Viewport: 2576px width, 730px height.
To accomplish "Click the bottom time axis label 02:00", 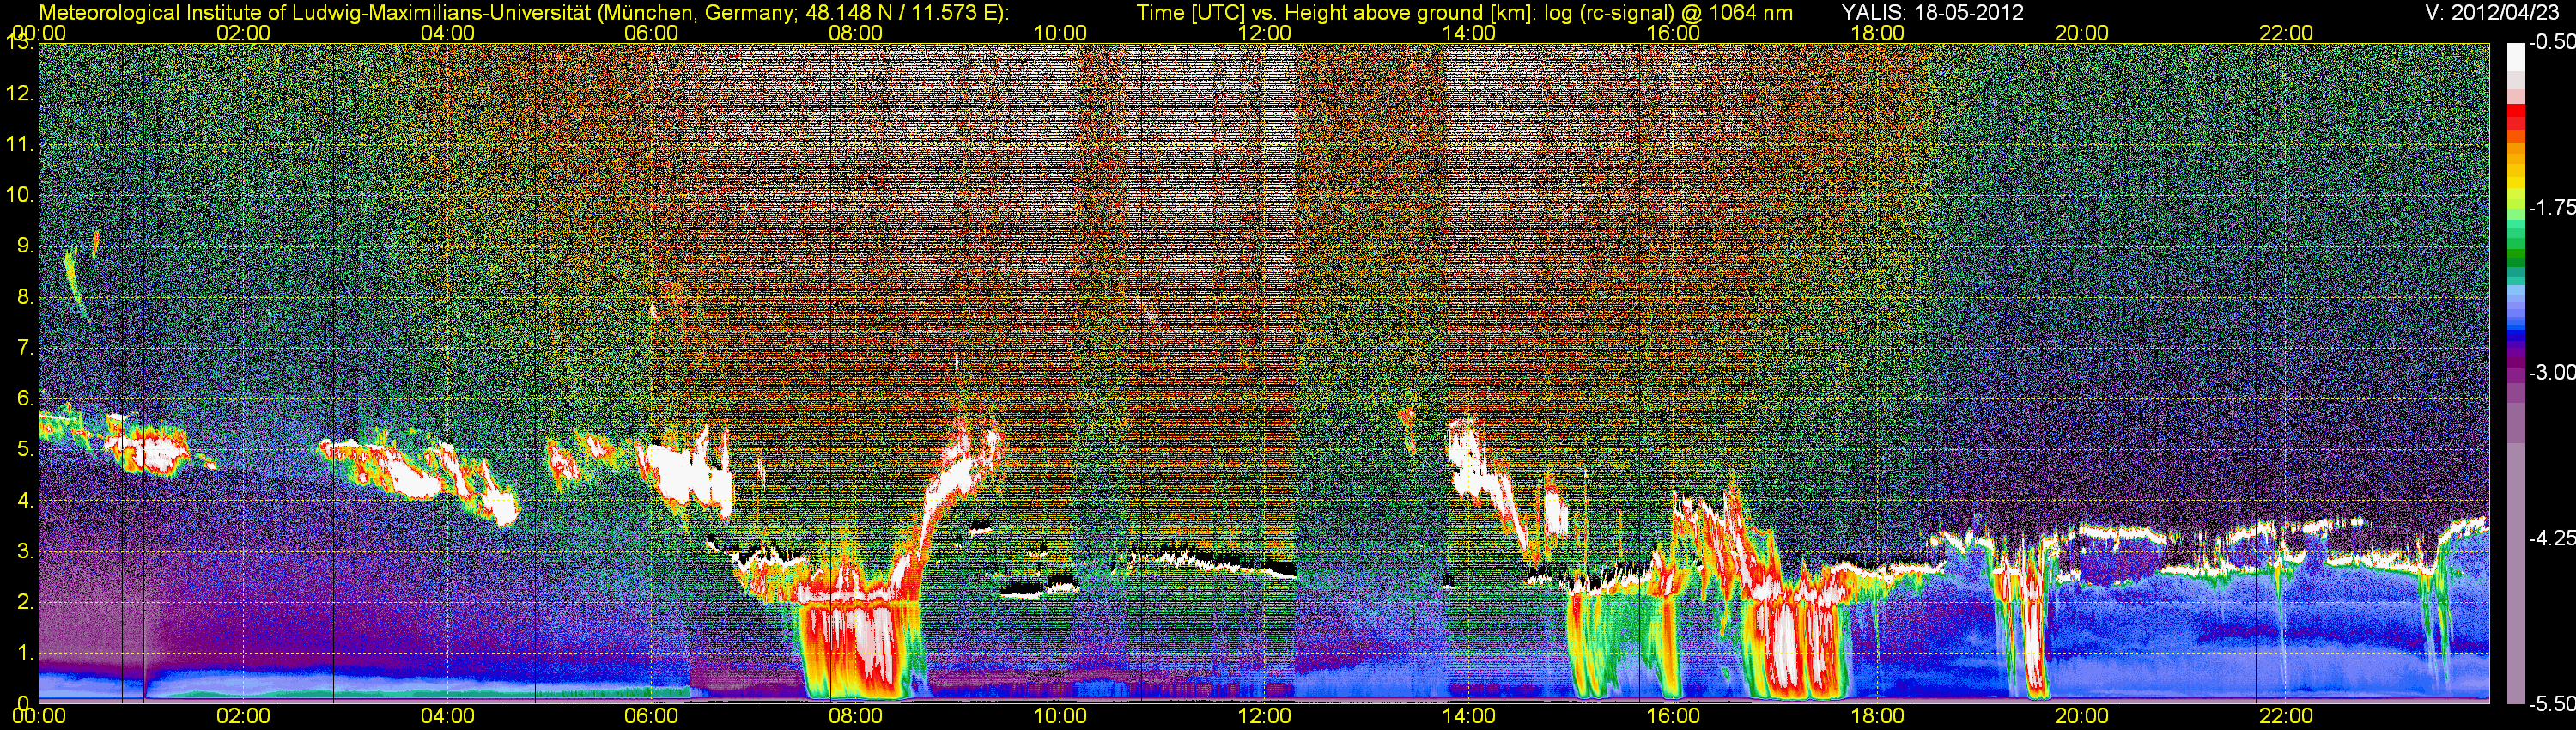I will pyautogui.click(x=243, y=716).
